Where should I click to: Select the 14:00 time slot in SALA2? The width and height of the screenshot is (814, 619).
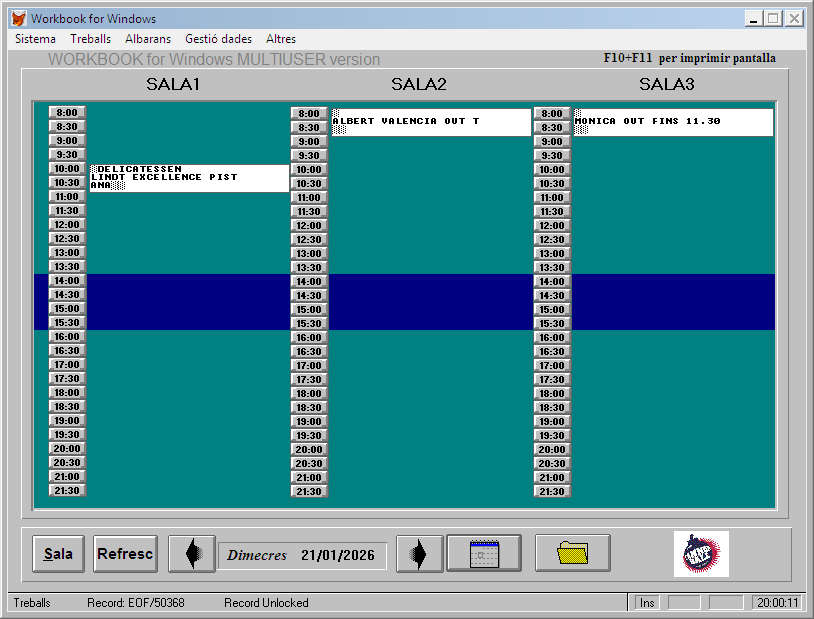[309, 282]
